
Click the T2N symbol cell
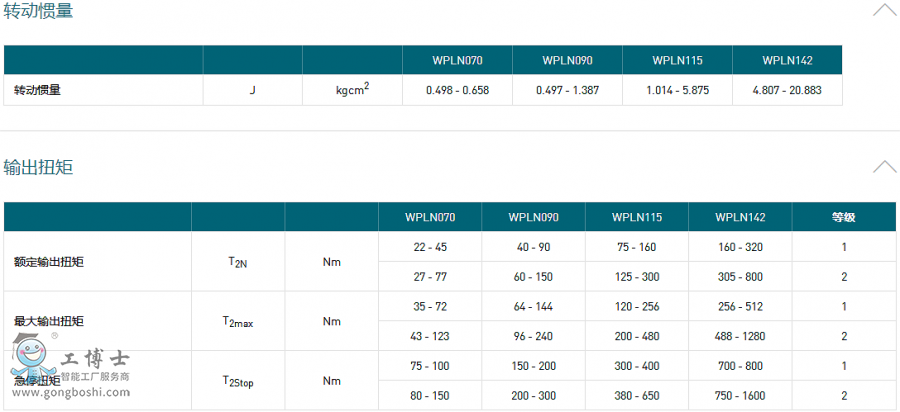click(237, 262)
